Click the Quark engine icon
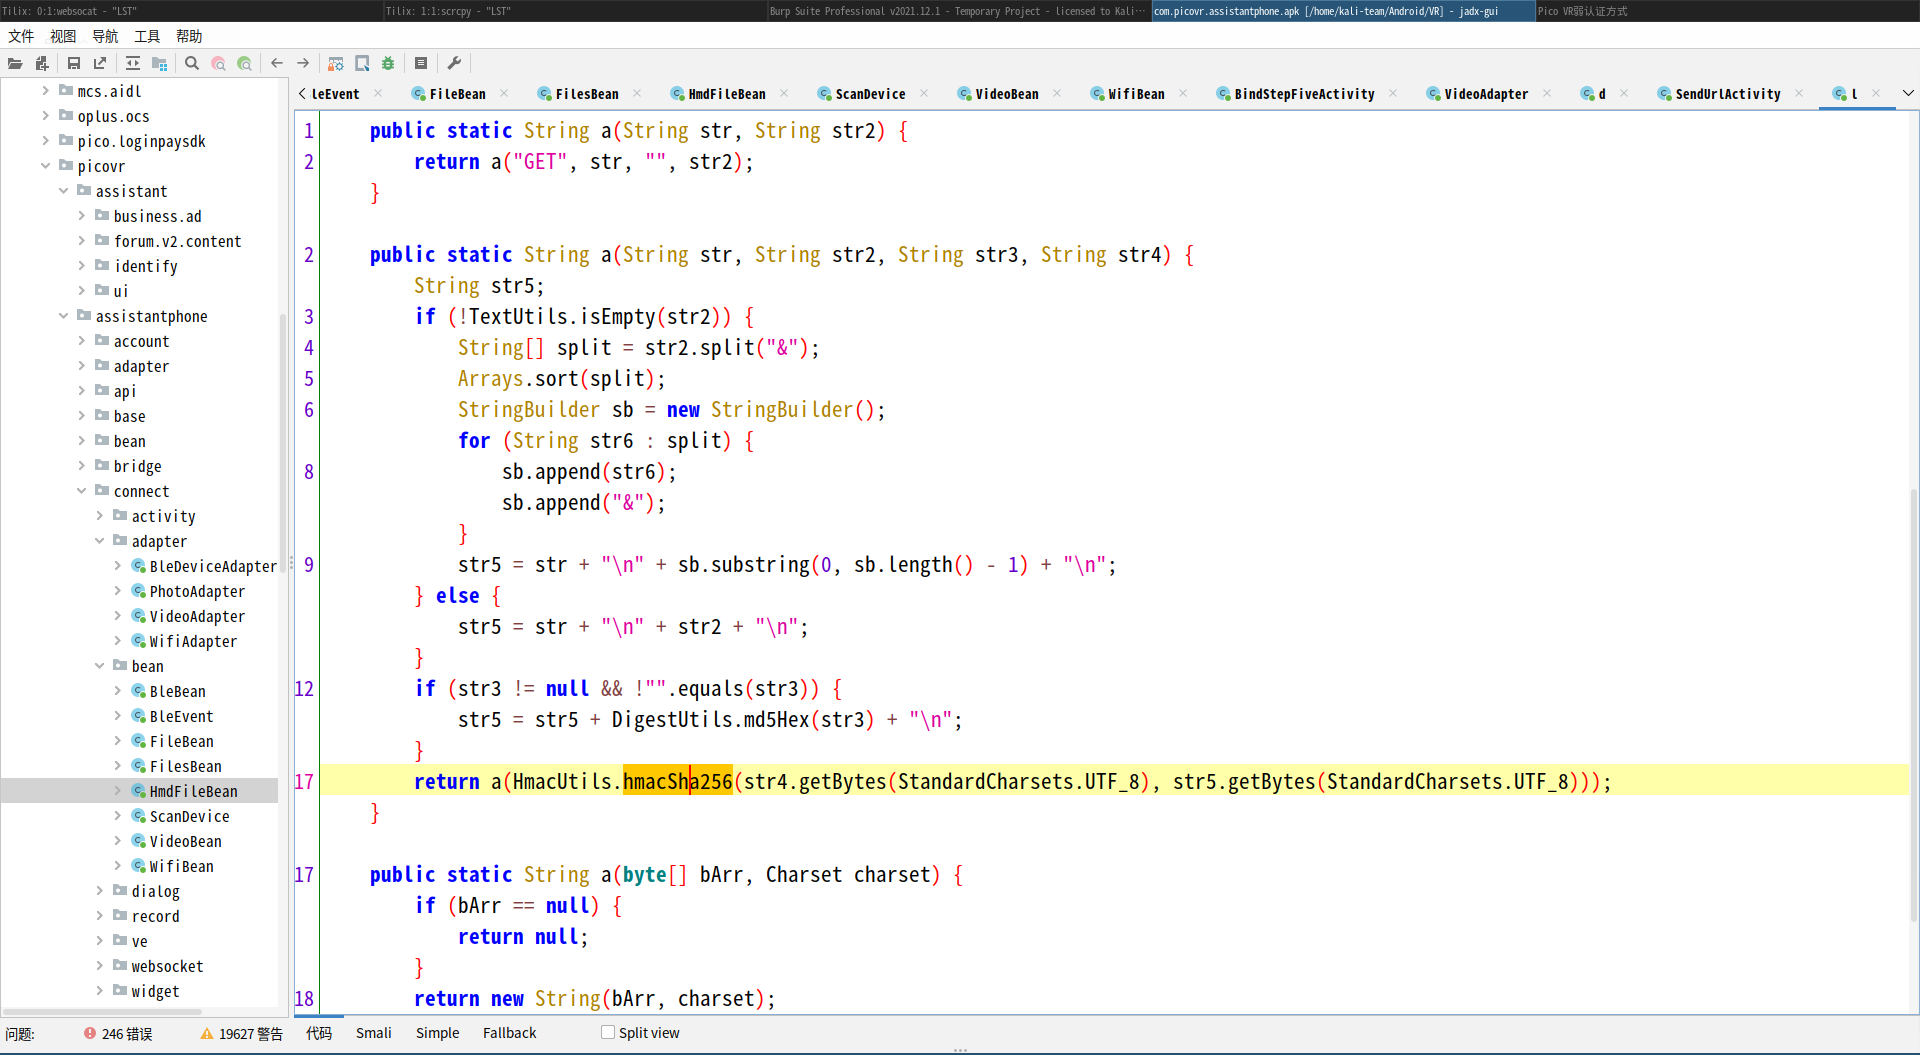 coord(362,63)
